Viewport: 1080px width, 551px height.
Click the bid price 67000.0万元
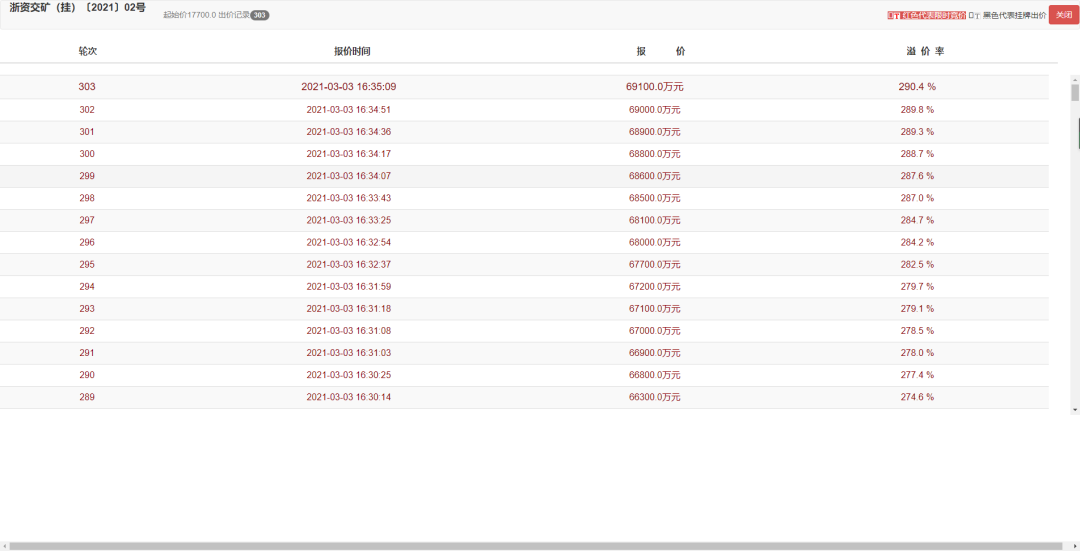click(x=654, y=330)
